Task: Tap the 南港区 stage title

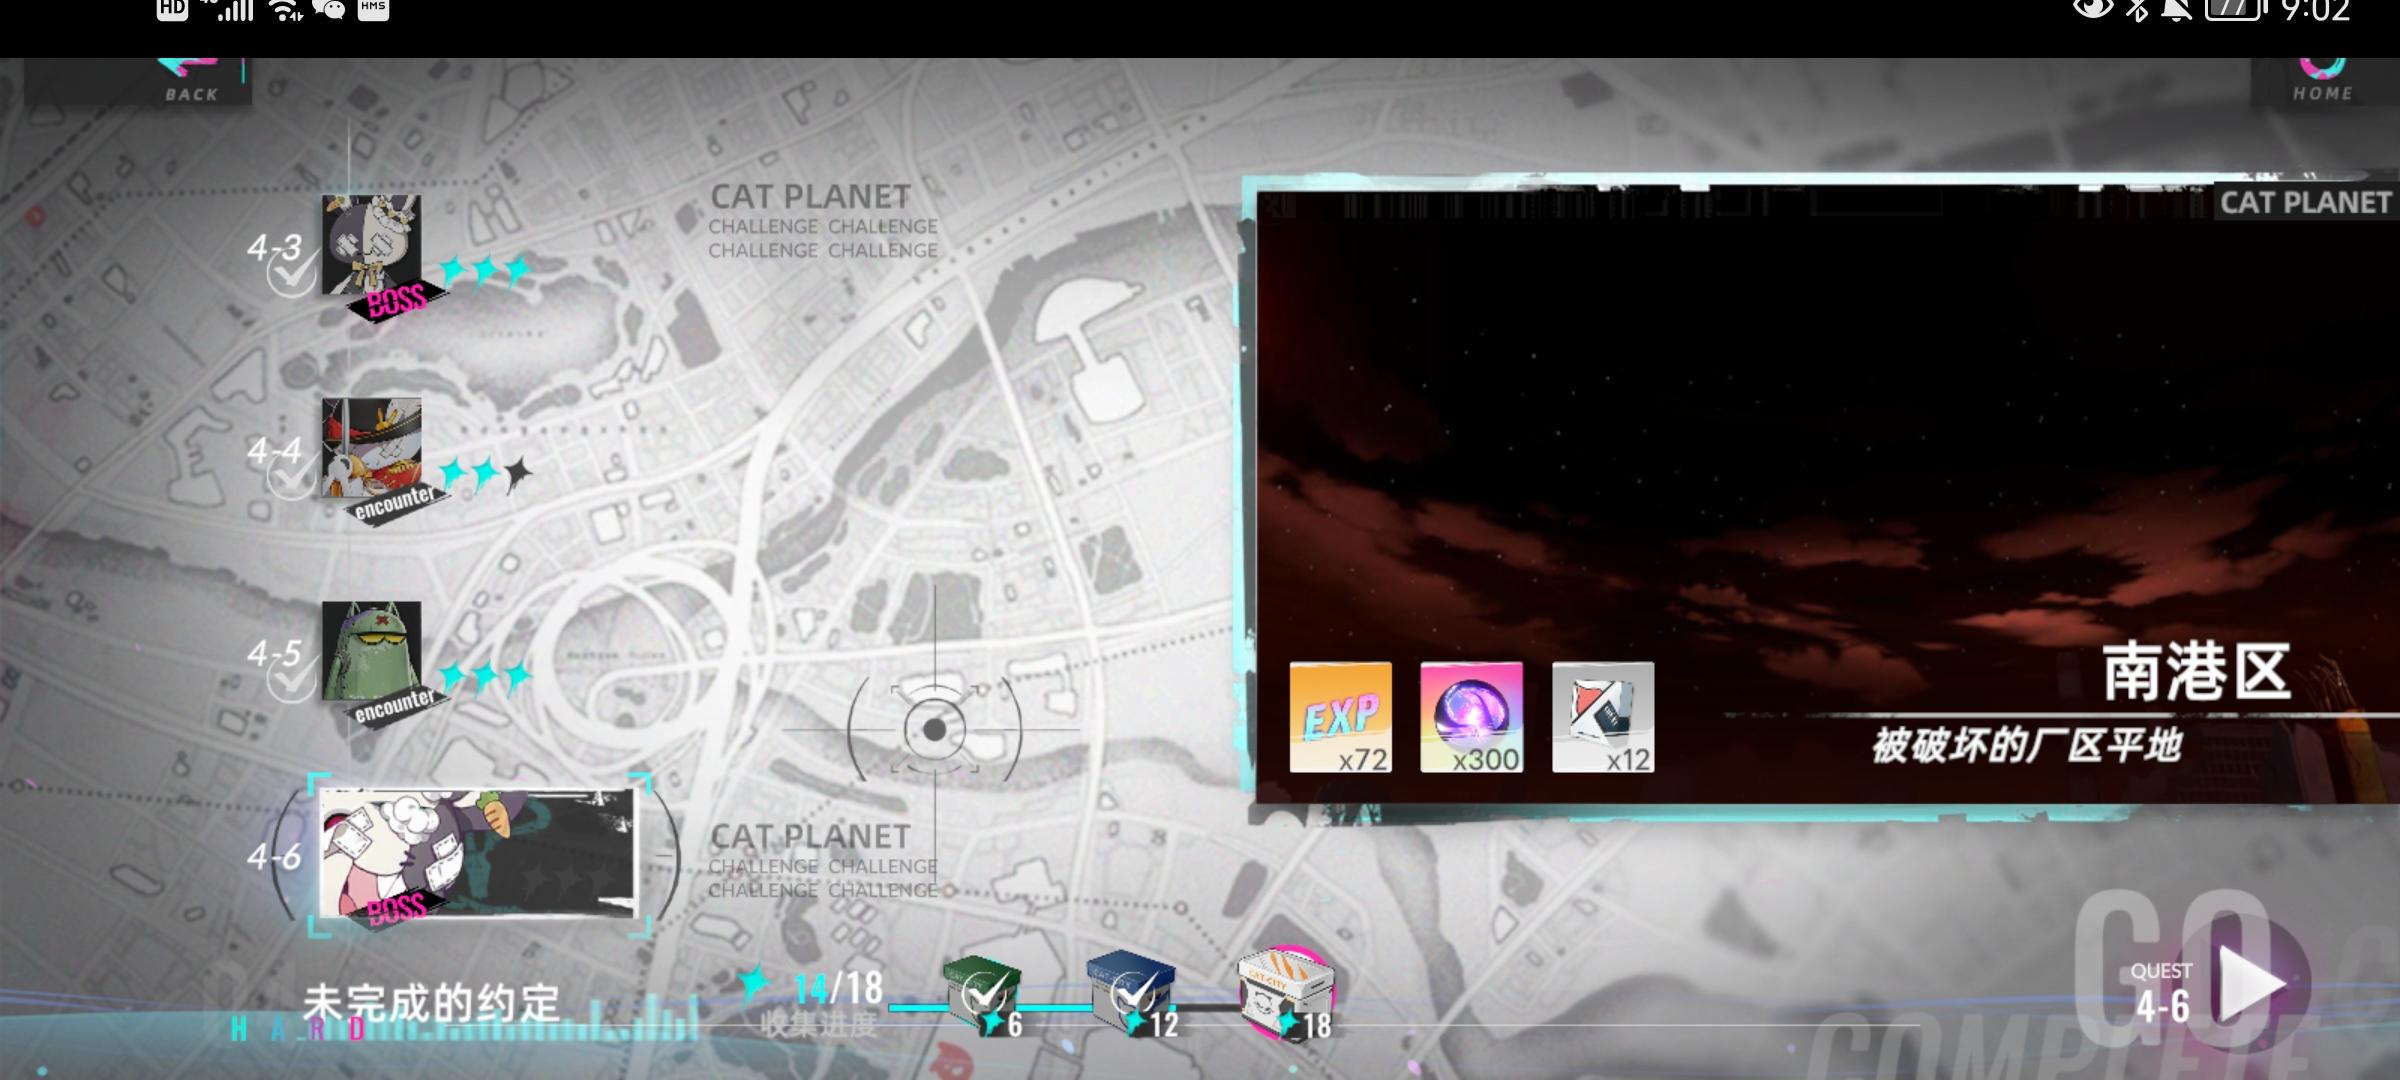Action: [2195, 672]
